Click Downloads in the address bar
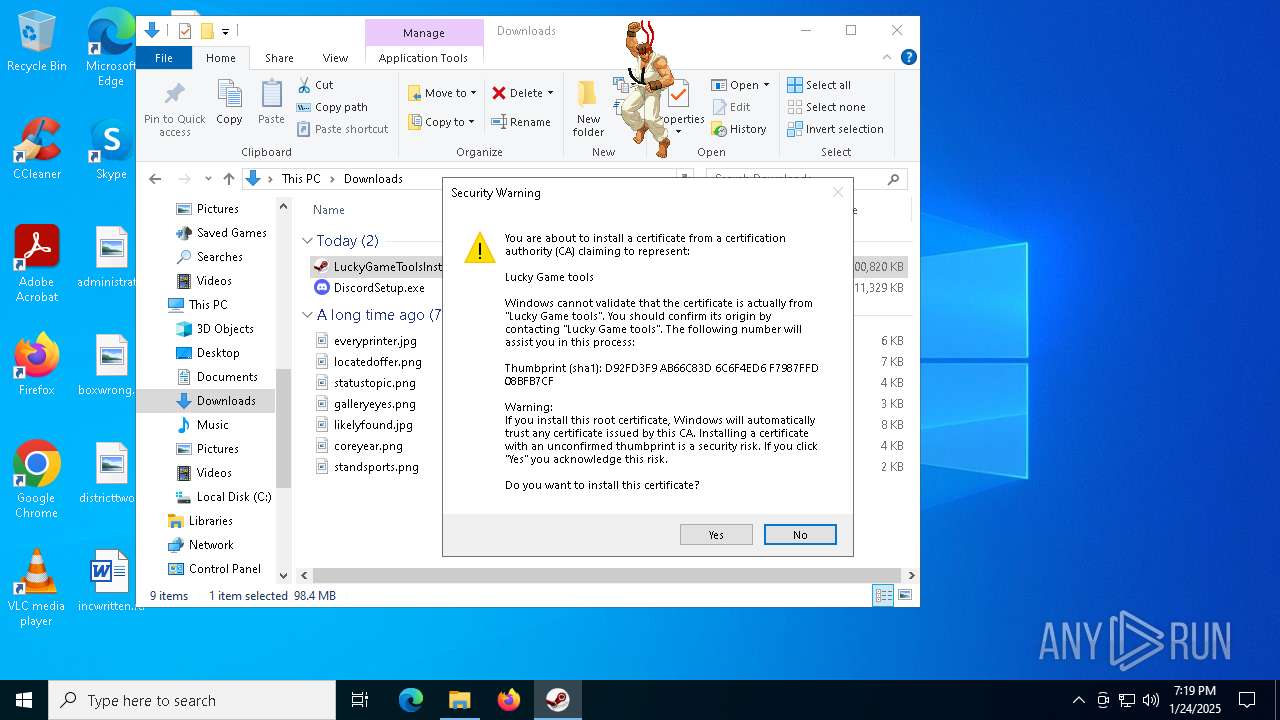Viewport: 1280px width, 720px height. (x=373, y=179)
